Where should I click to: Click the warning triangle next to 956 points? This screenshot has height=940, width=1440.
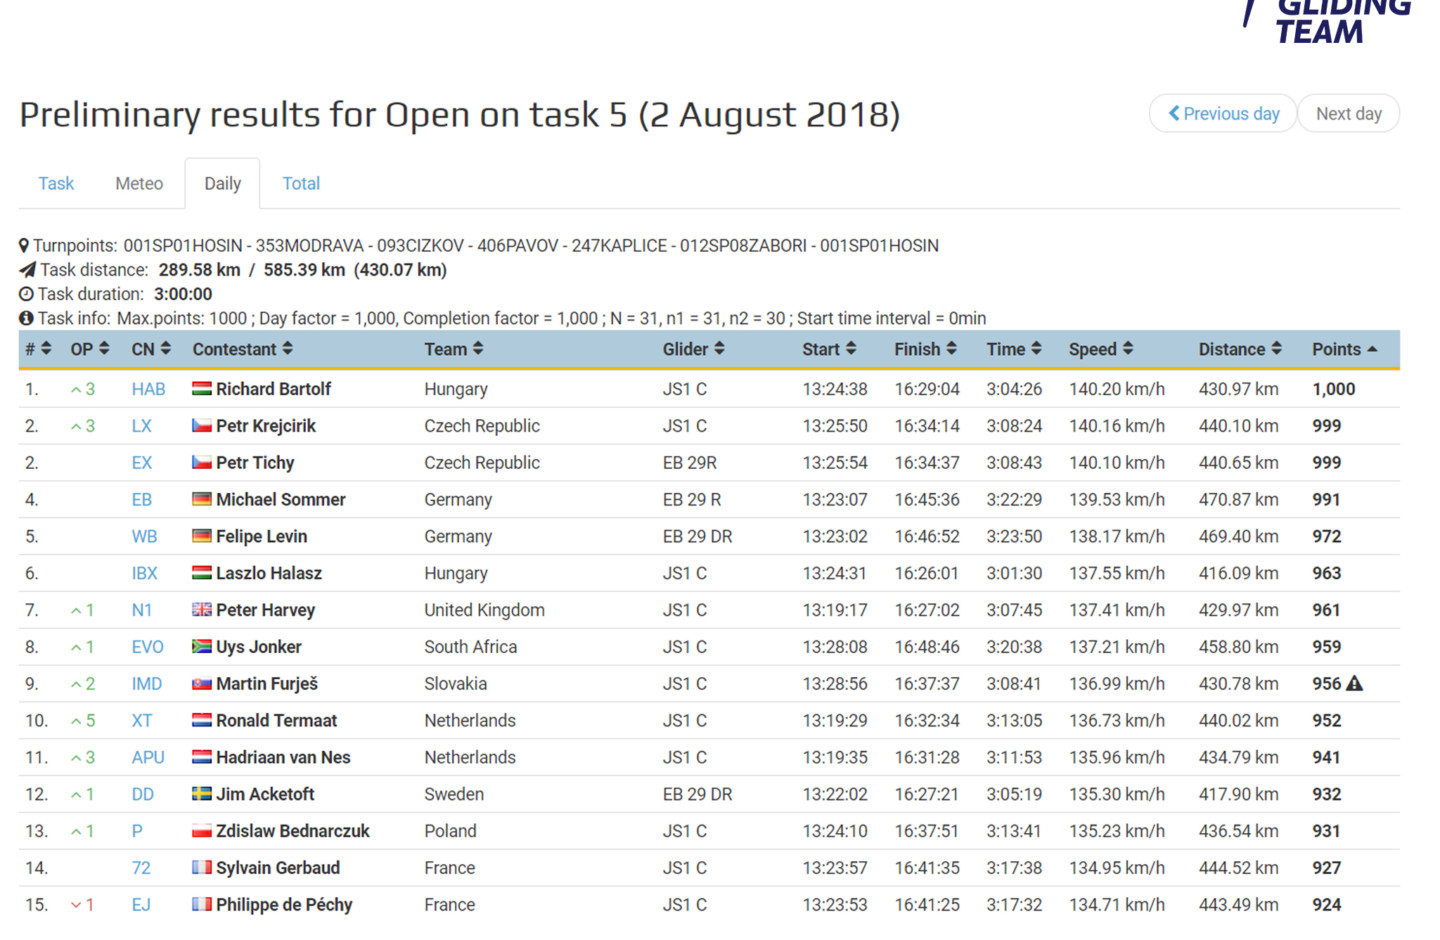[x=1355, y=684]
